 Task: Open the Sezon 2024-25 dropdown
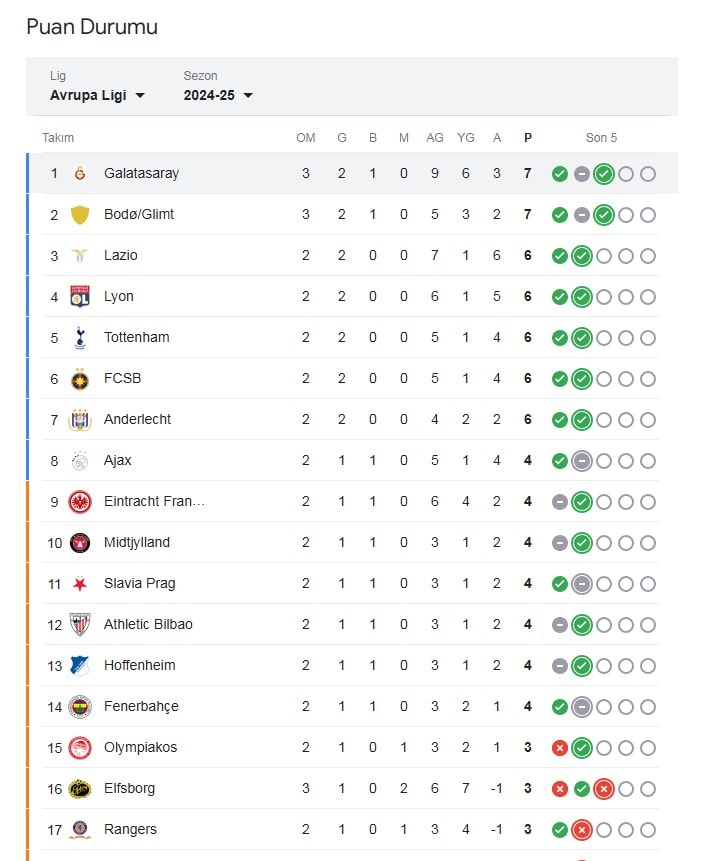point(218,95)
